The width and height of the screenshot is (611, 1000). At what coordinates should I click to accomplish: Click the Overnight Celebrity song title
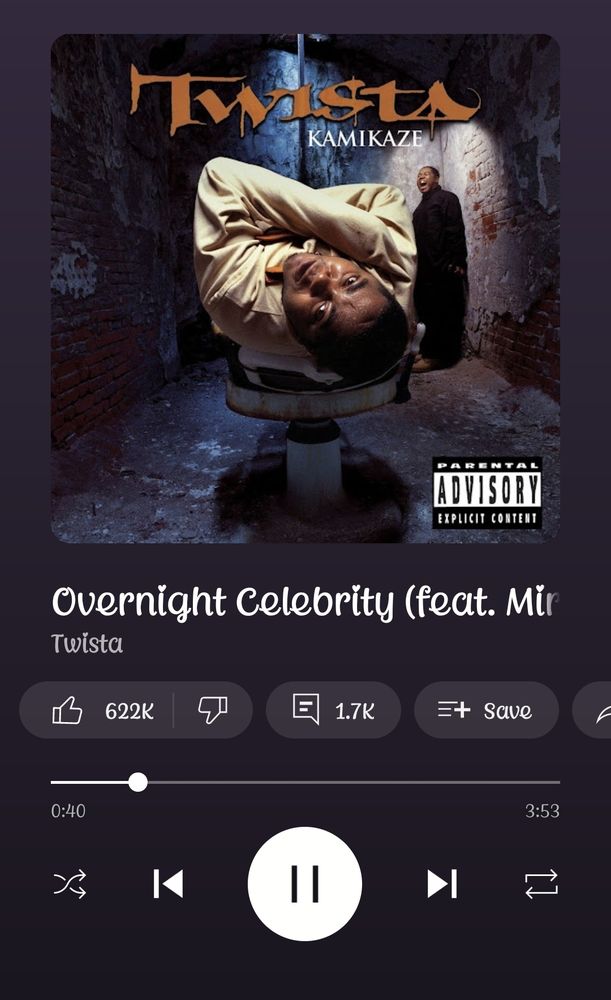pos(306,602)
